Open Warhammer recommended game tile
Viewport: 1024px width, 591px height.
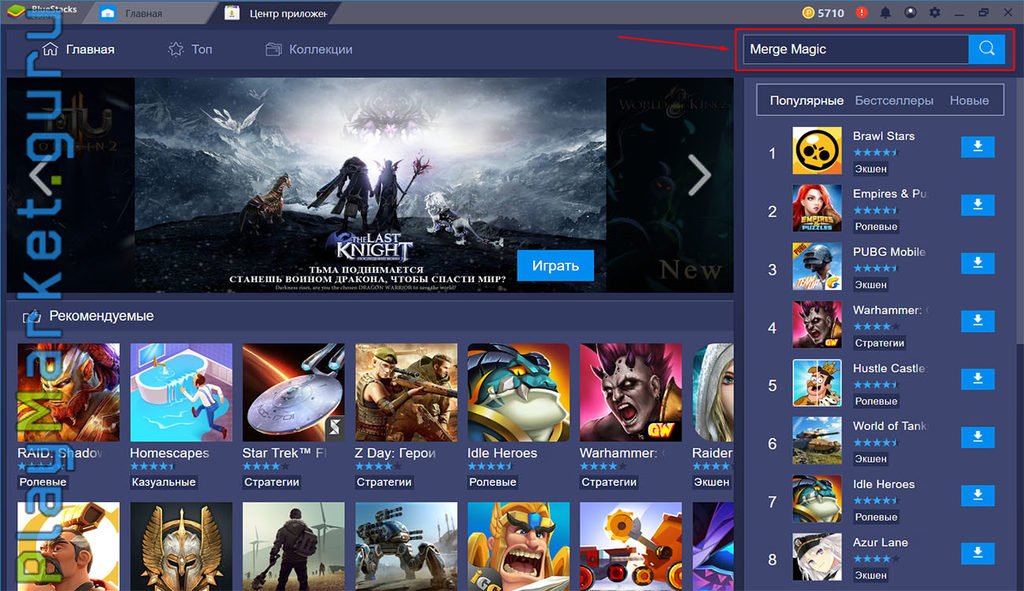pyautogui.click(x=631, y=392)
